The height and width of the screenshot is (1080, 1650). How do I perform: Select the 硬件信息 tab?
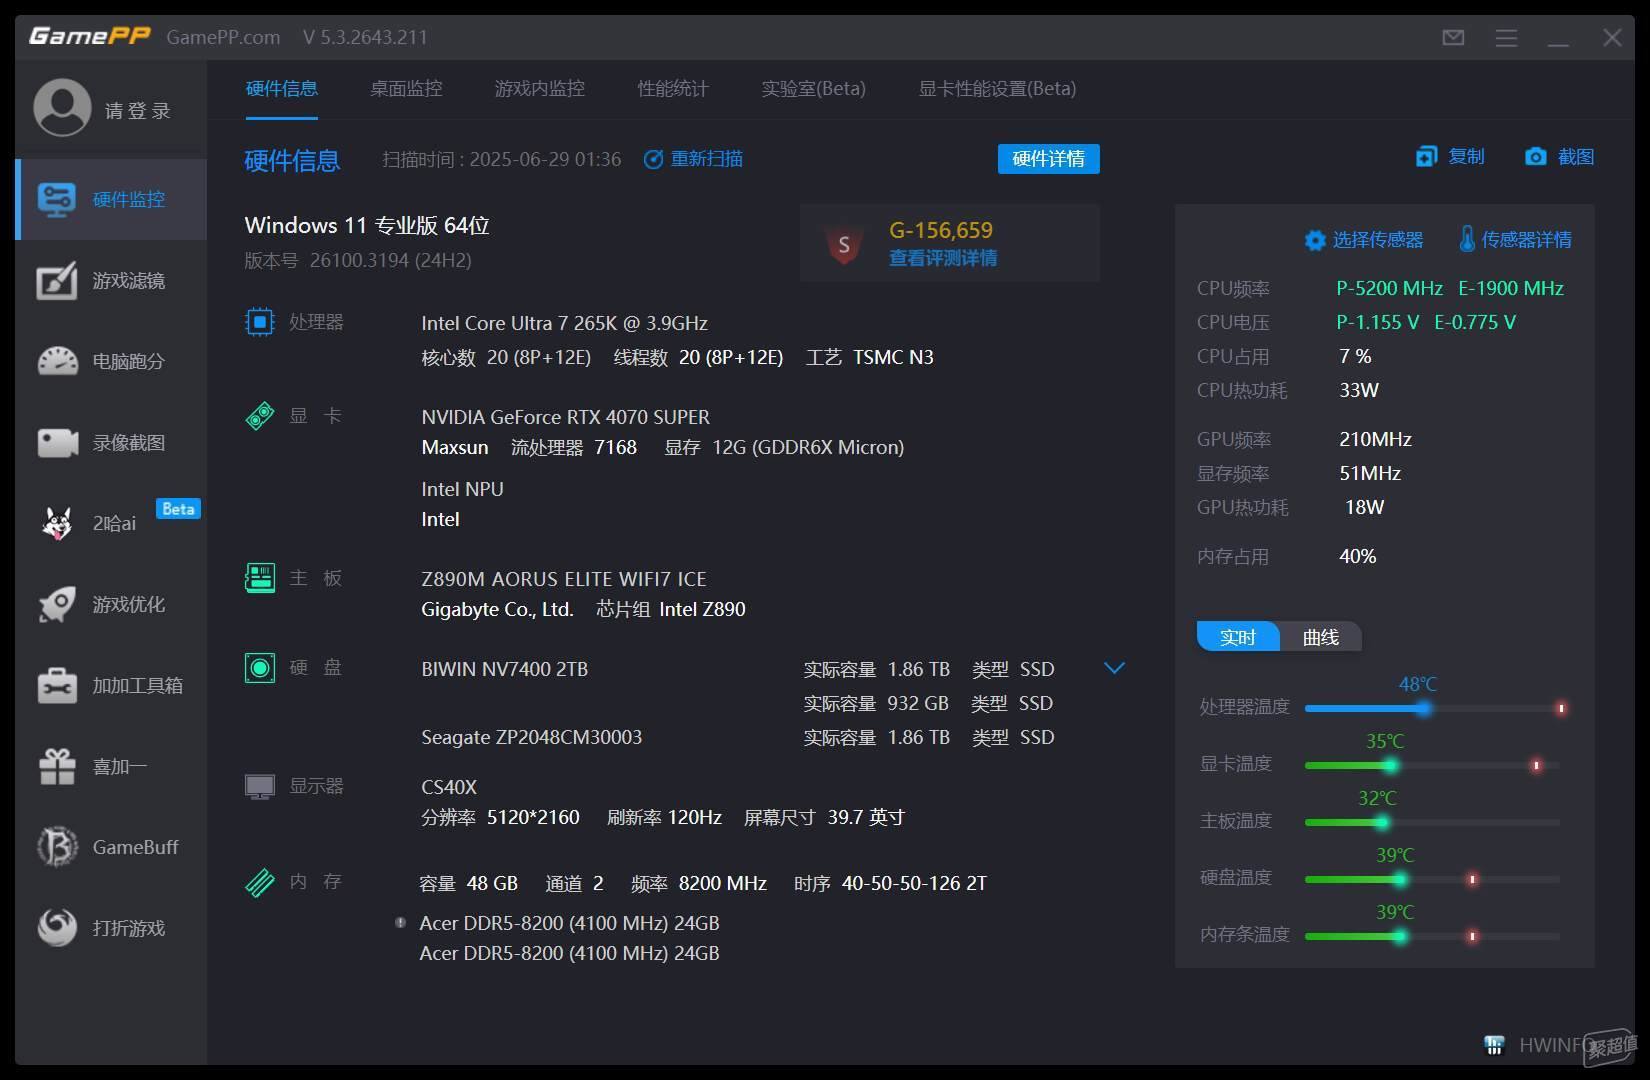(282, 89)
